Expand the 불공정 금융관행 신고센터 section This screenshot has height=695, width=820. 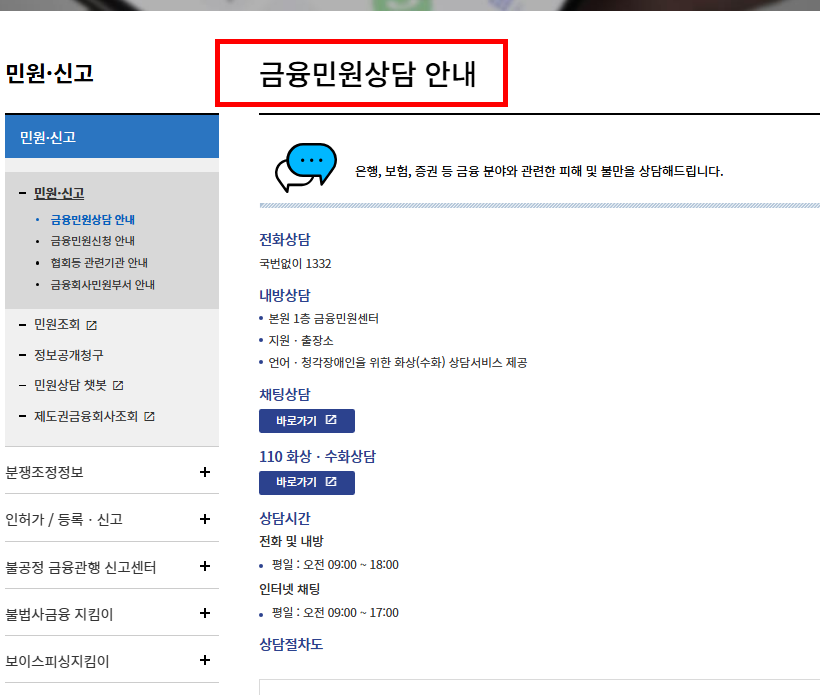[205, 566]
